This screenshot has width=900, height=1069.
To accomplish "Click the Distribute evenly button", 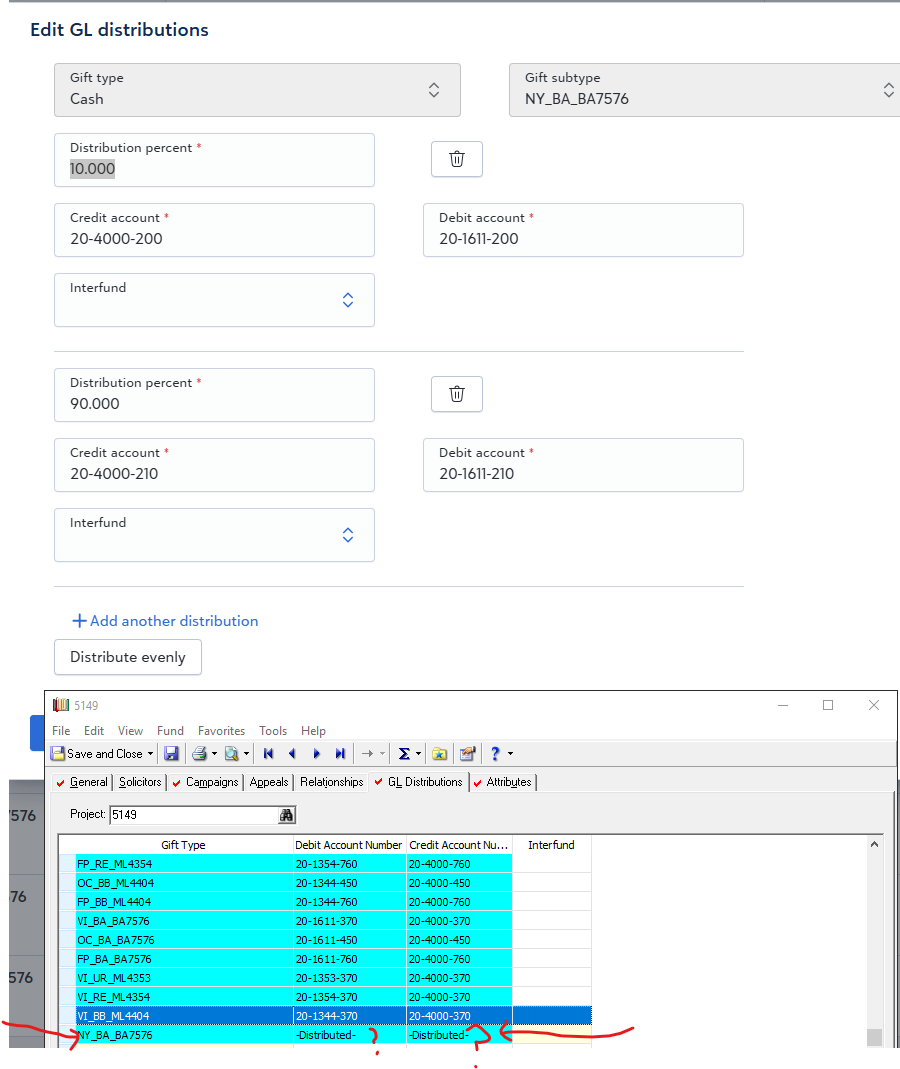I will click(128, 657).
